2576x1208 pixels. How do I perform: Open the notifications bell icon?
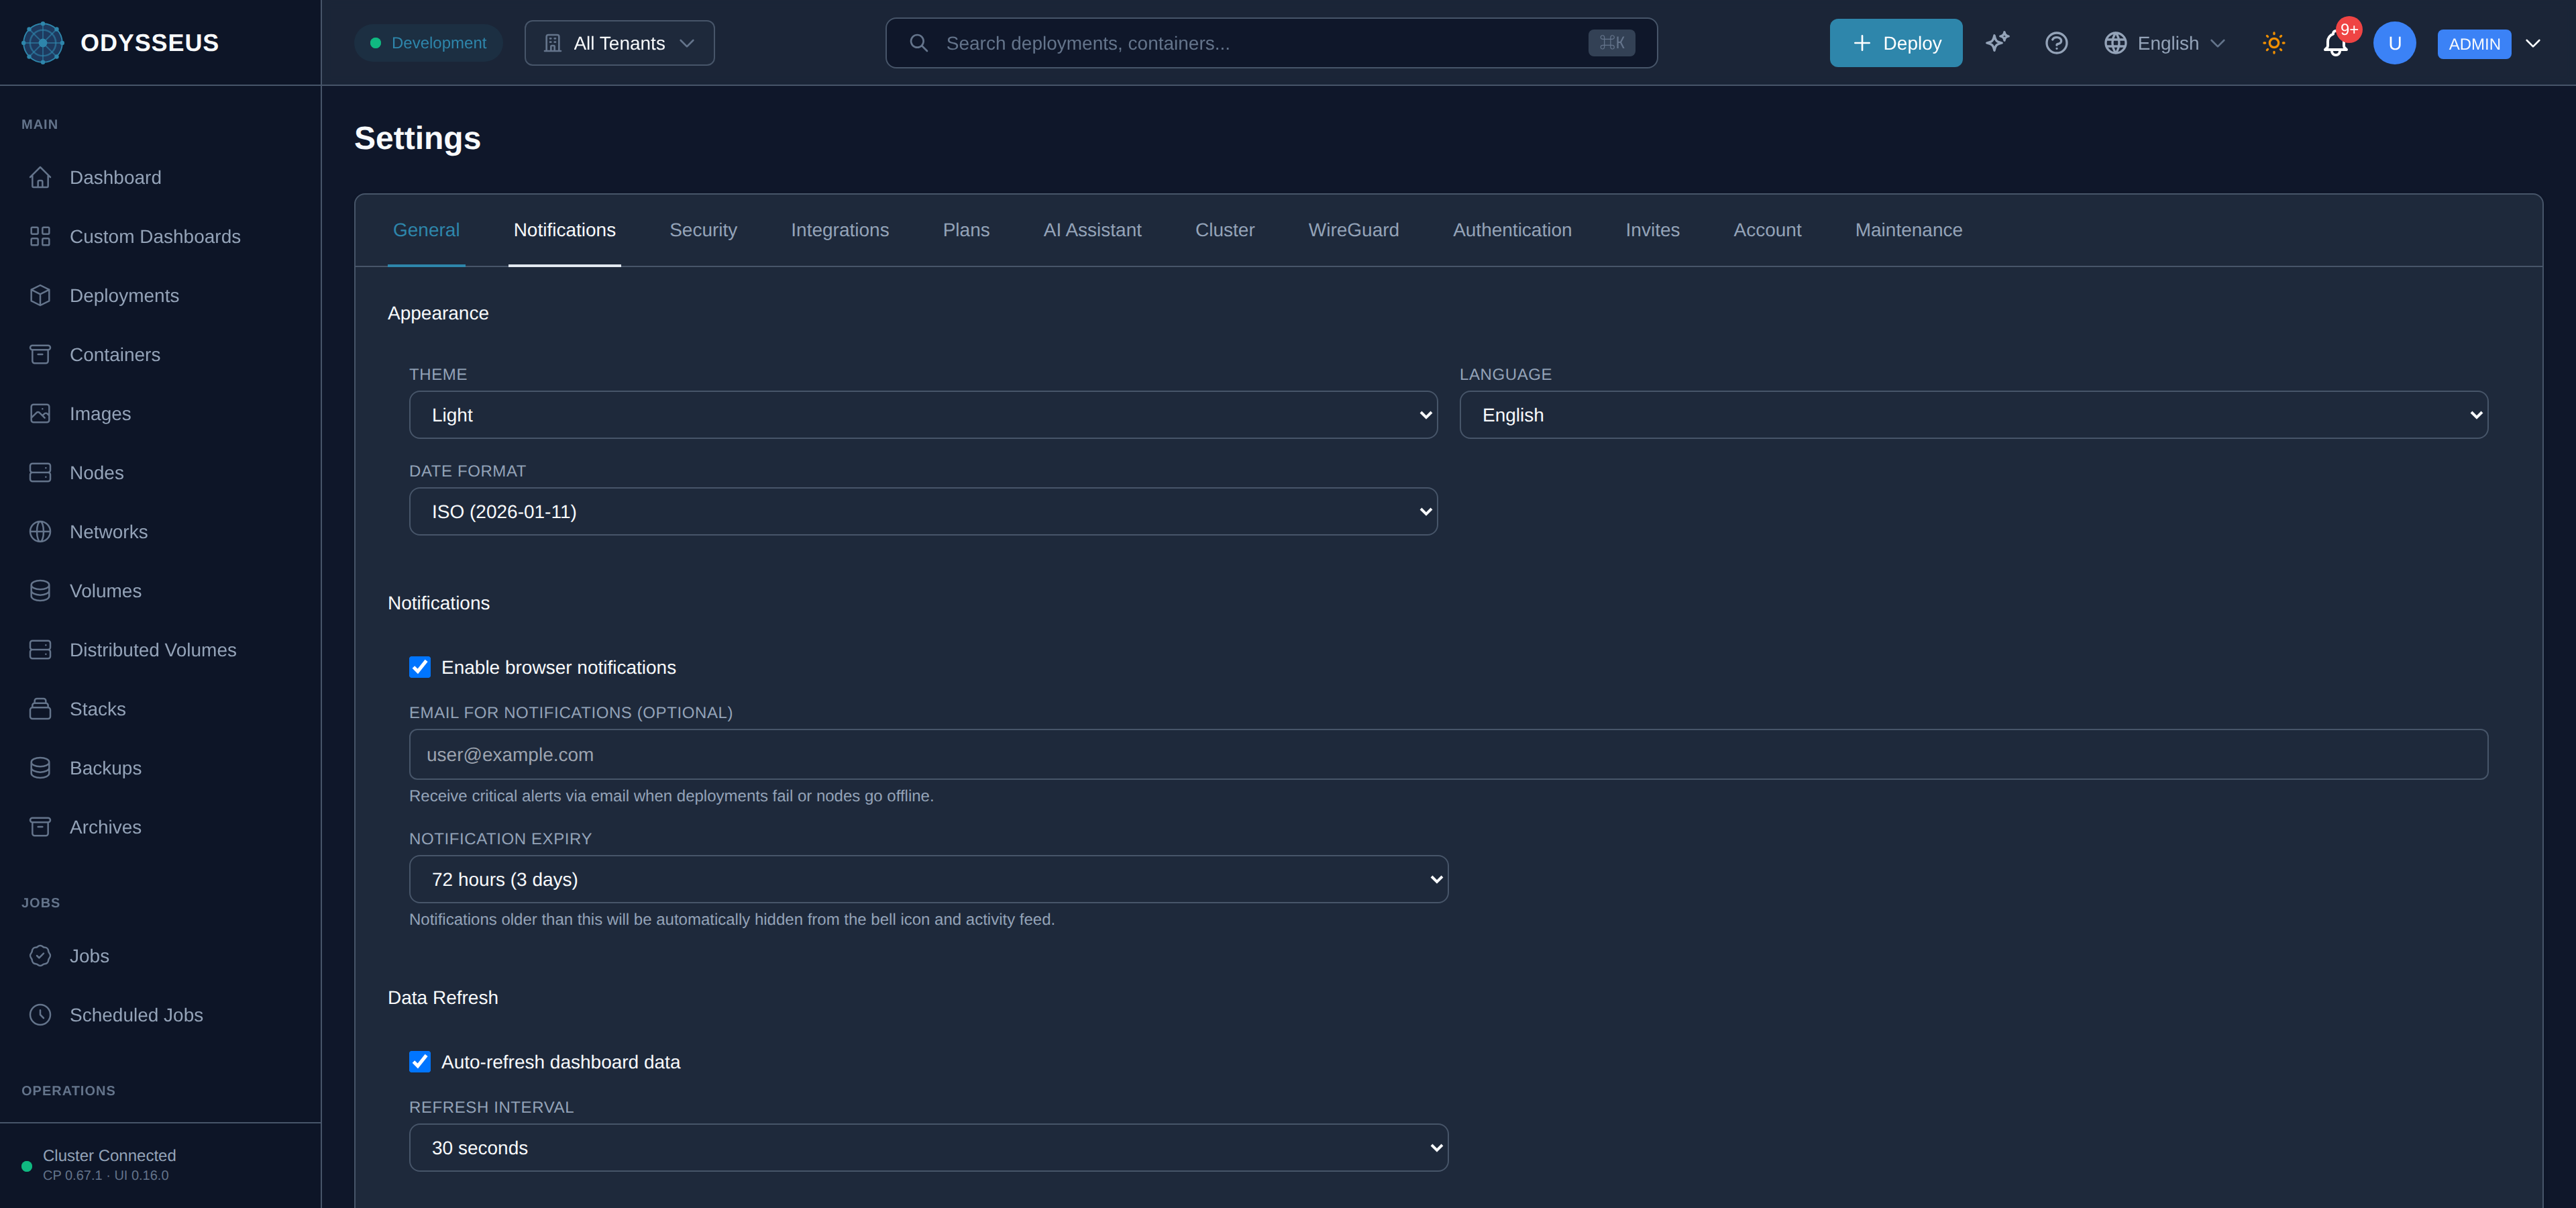point(2335,43)
